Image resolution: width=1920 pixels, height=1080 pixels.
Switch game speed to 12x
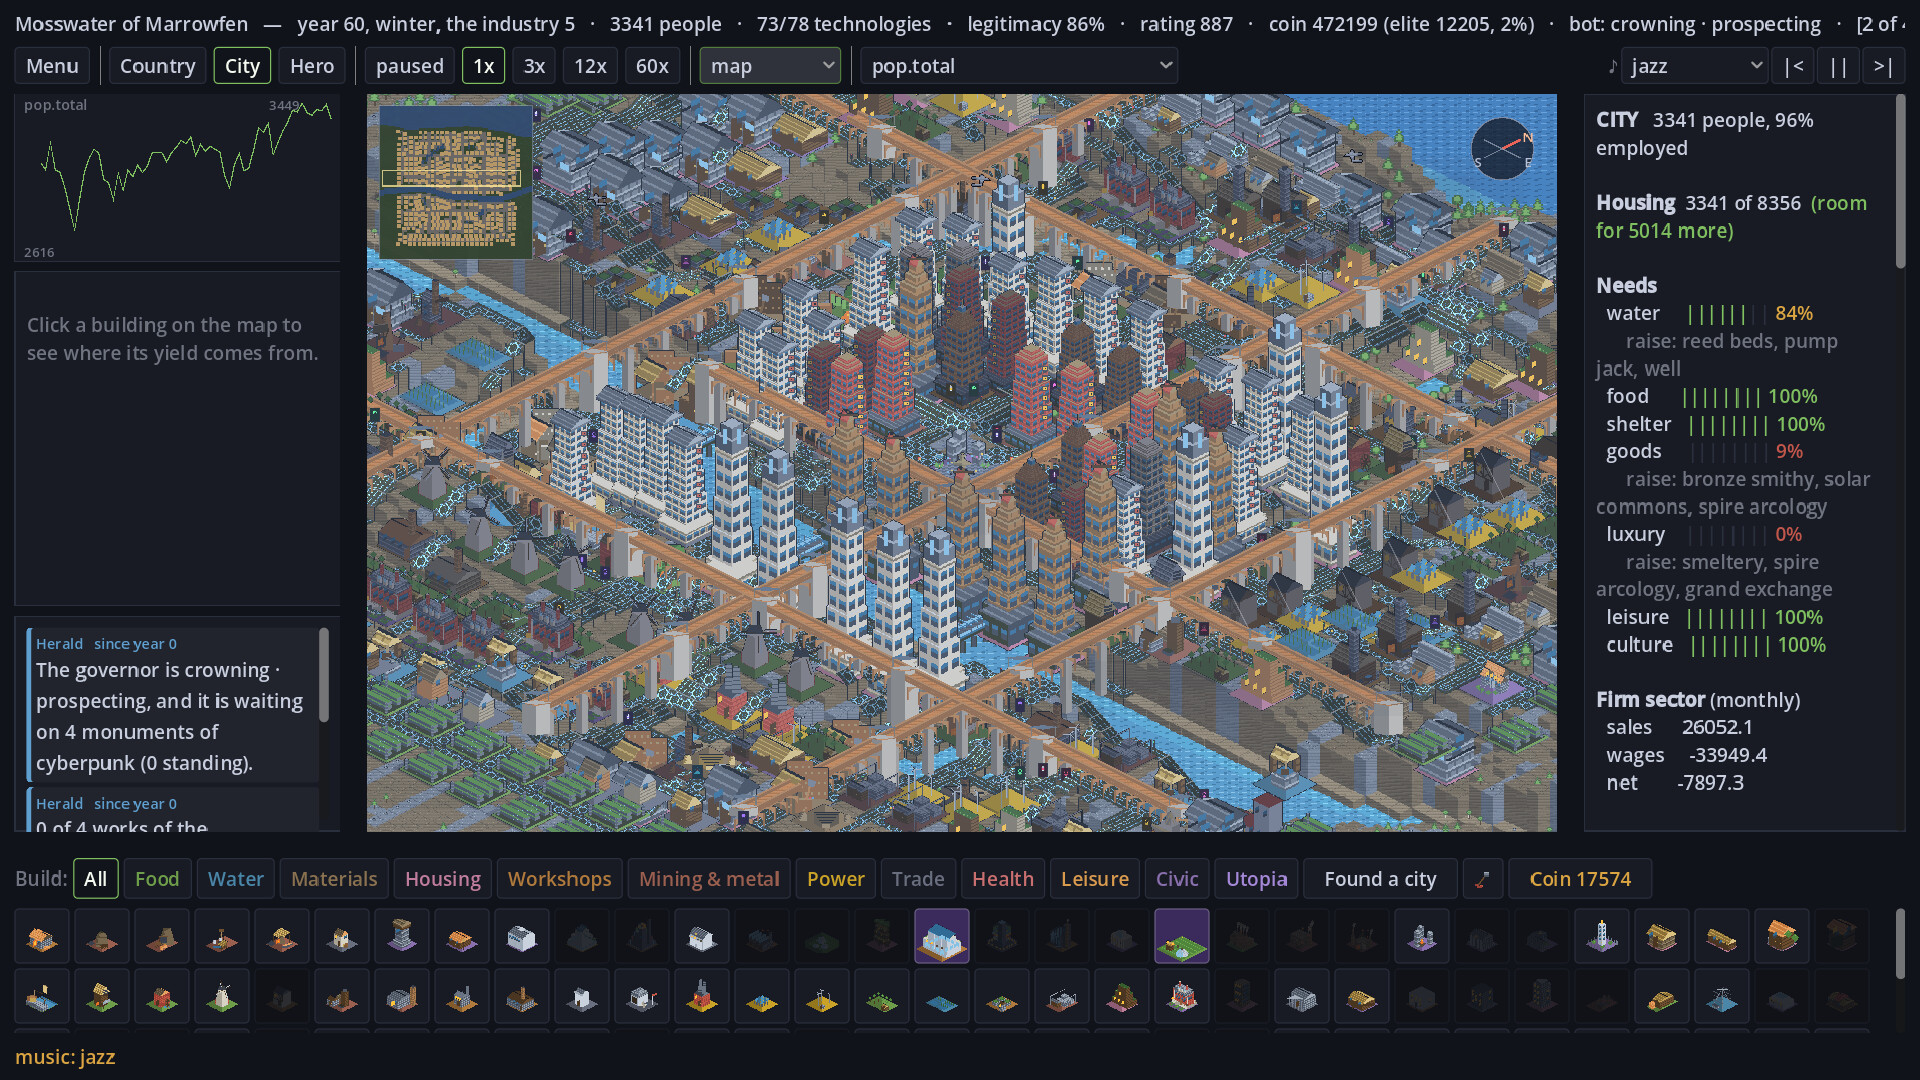[590, 66]
